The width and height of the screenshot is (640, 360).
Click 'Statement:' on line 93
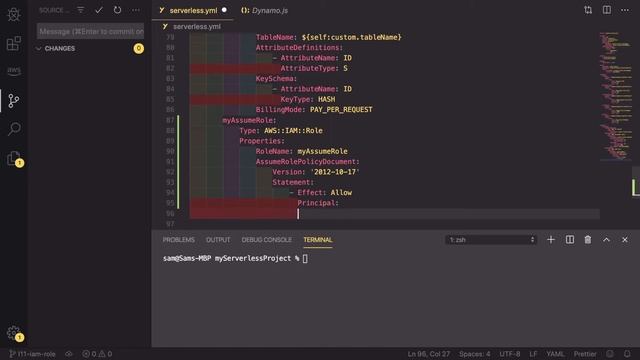point(293,182)
